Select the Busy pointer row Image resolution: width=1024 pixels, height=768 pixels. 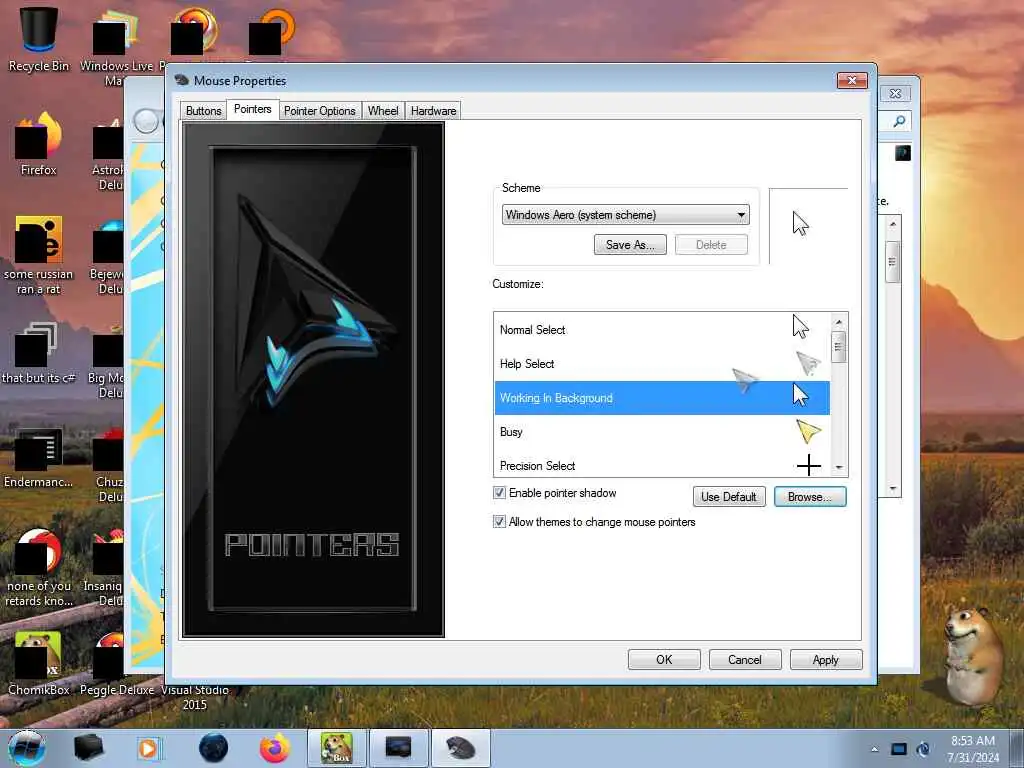(662, 432)
